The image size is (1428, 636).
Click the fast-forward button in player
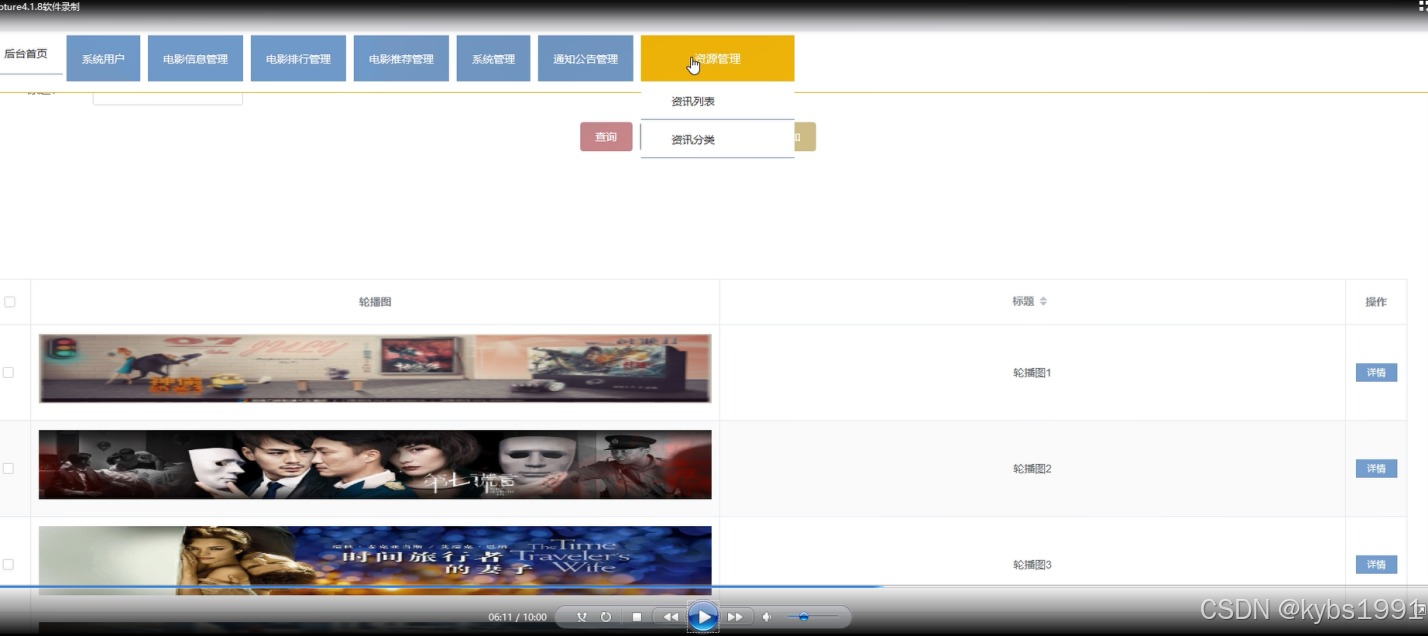(x=736, y=617)
